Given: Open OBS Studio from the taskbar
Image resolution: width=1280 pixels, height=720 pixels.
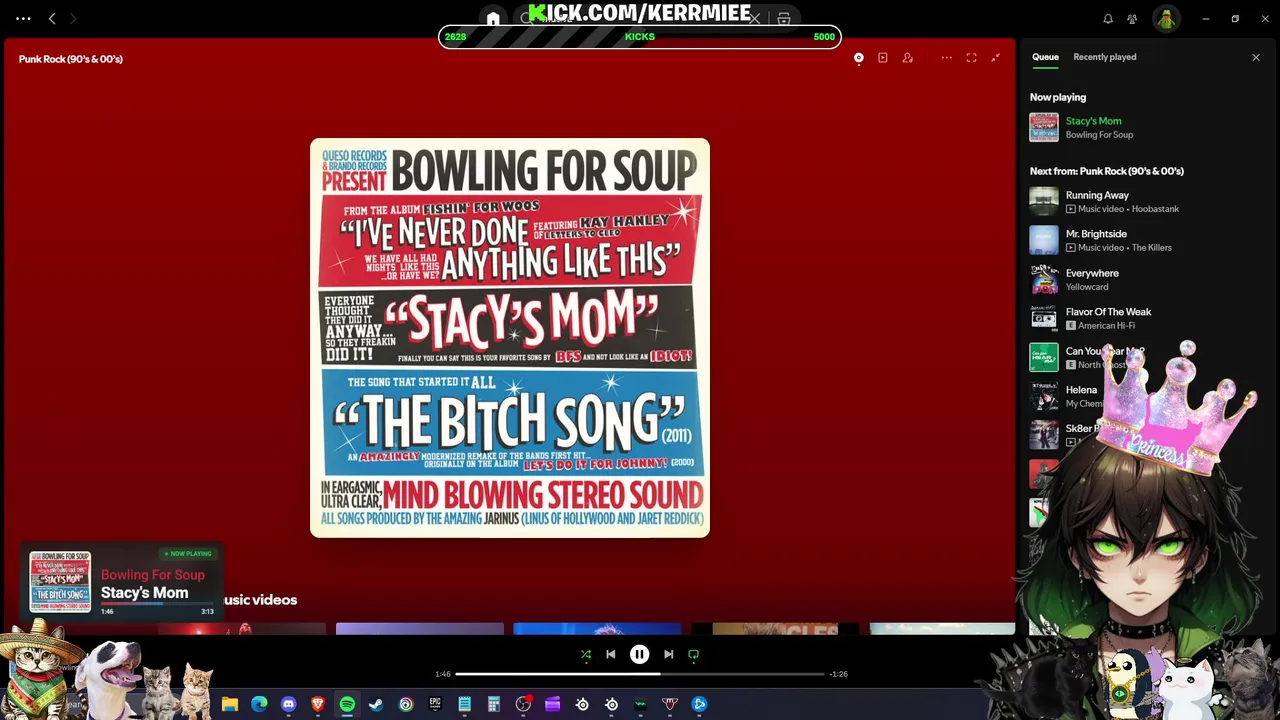Looking at the screenshot, I should coord(523,705).
